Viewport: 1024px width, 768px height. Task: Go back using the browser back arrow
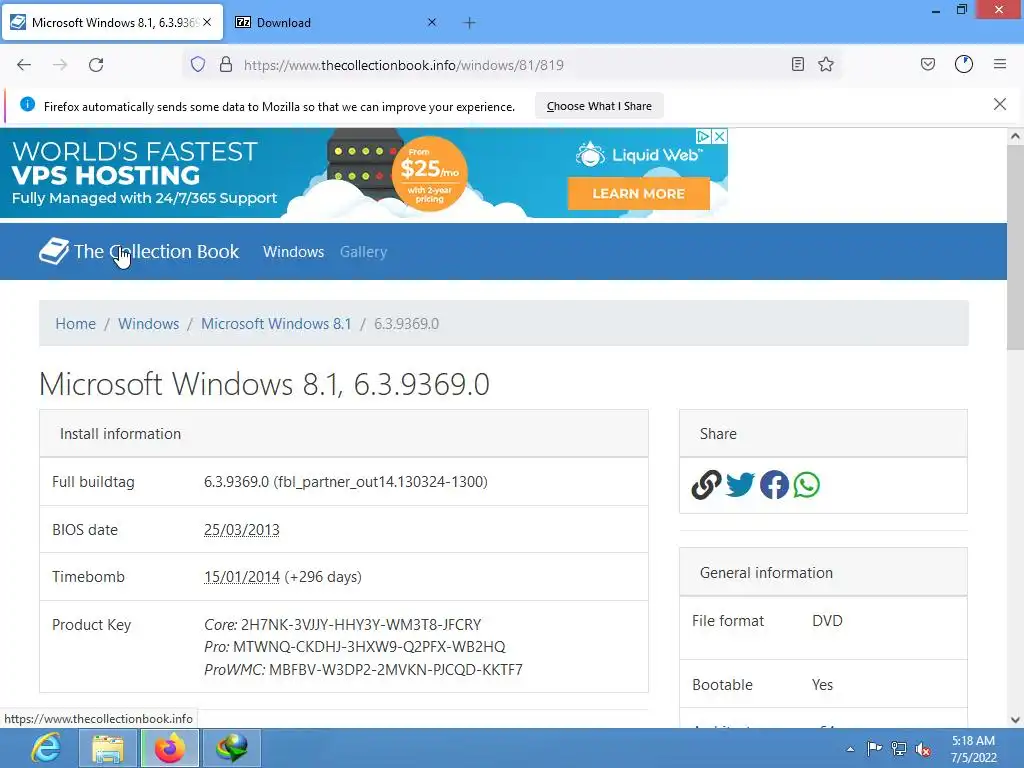pos(24,65)
